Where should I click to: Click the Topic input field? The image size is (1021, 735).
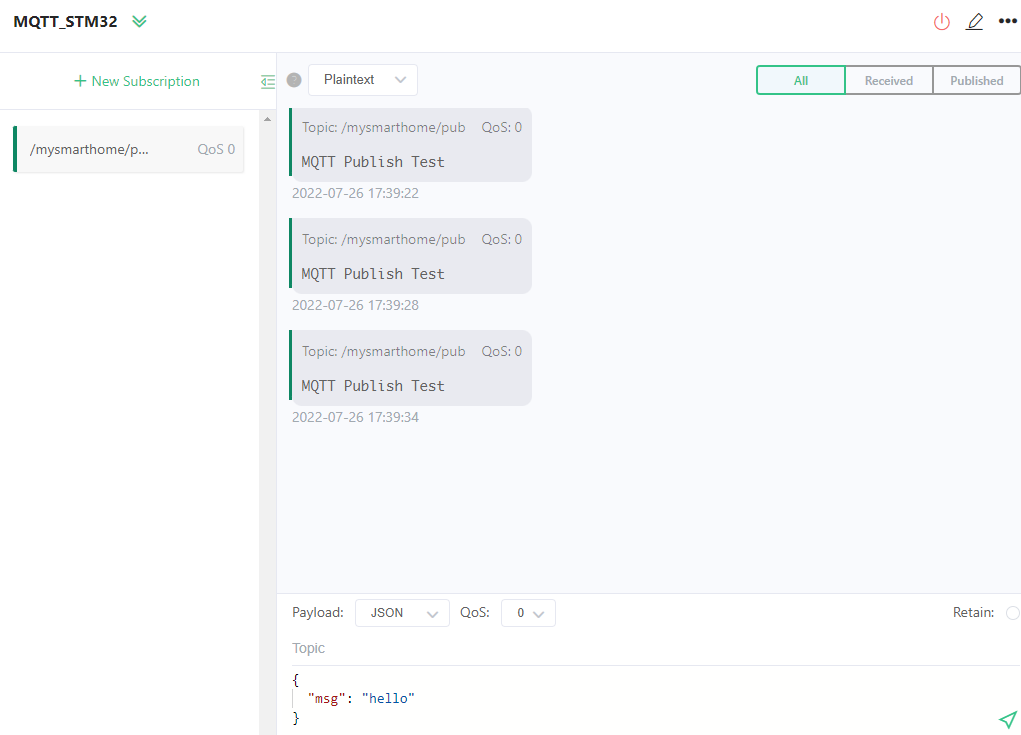650,648
